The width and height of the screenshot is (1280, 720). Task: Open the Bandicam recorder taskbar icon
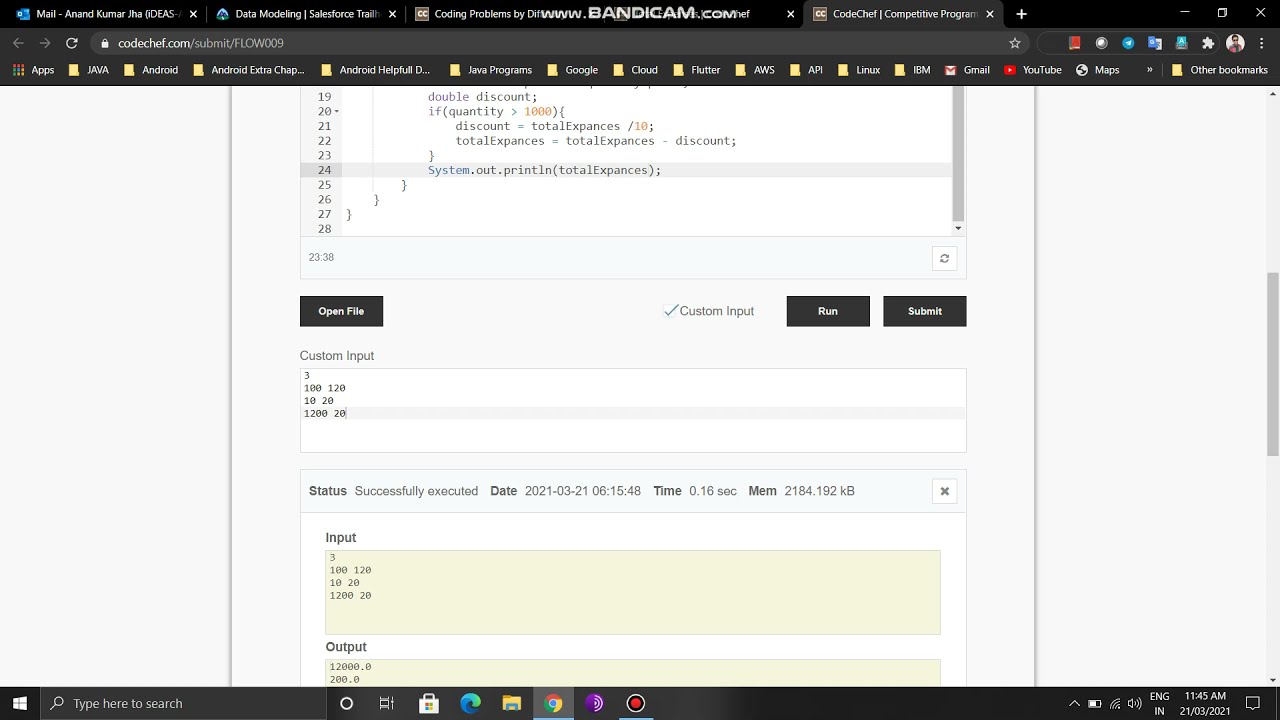pyautogui.click(x=635, y=703)
